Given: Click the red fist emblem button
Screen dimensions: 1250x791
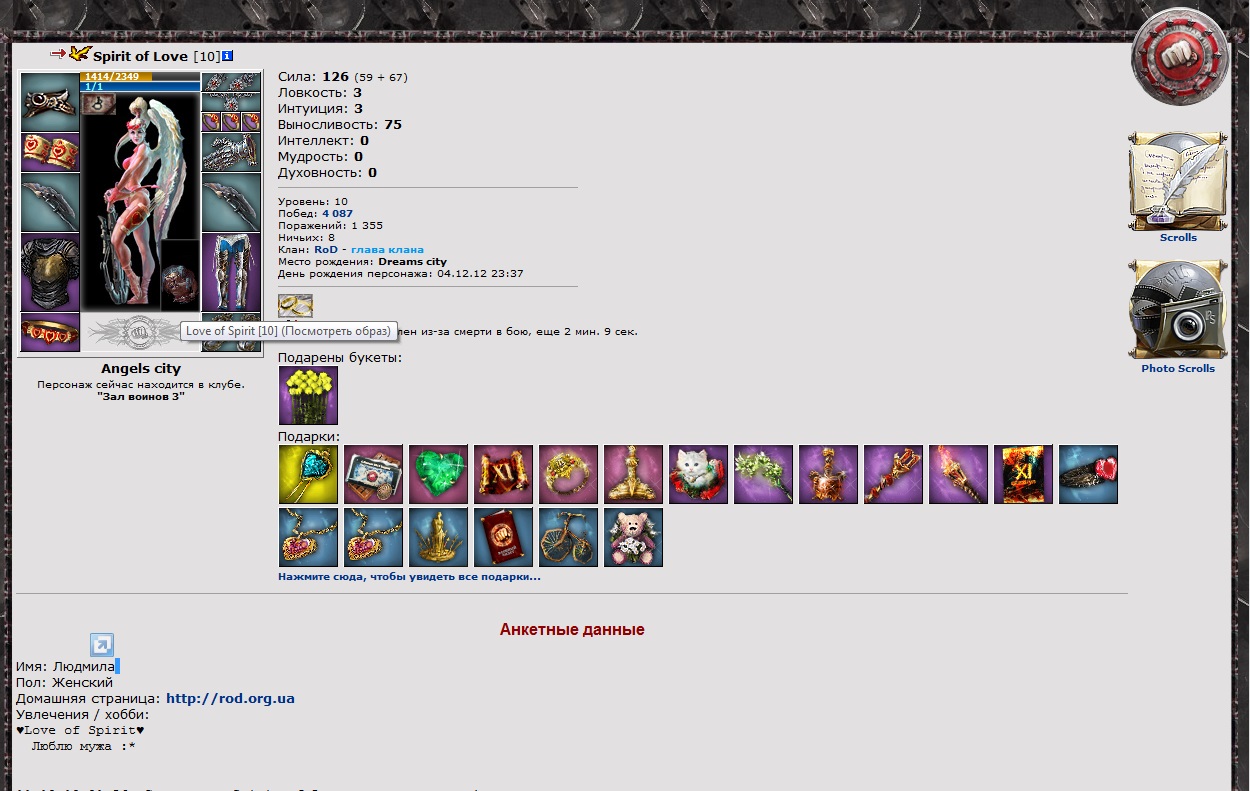Looking at the screenshot, I should coord(1179,58).
